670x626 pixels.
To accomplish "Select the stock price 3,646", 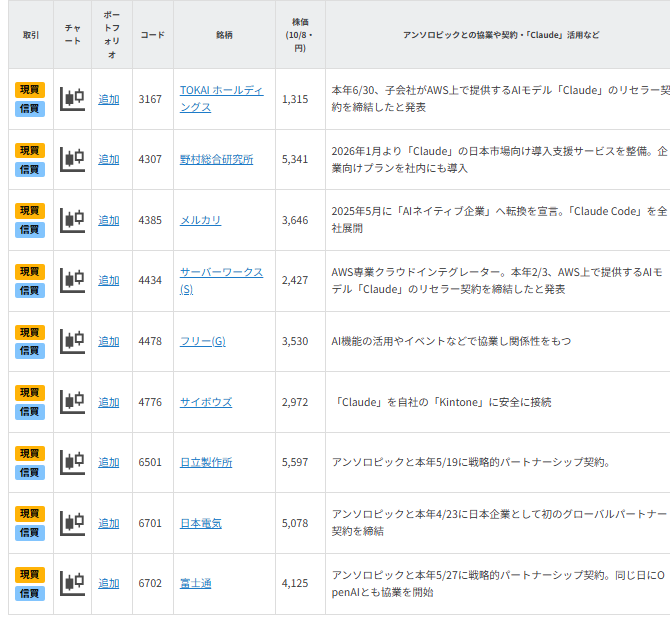I will coord(295,220).
